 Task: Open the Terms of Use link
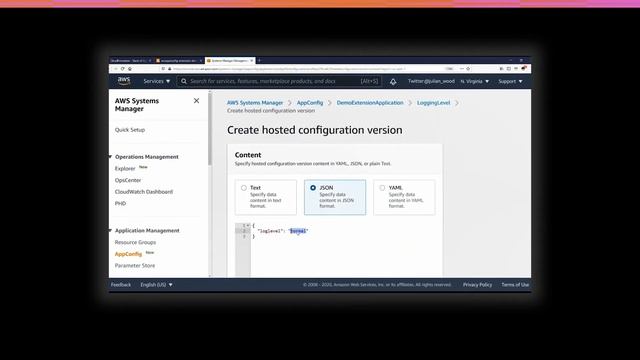click(x=515, y=285)
